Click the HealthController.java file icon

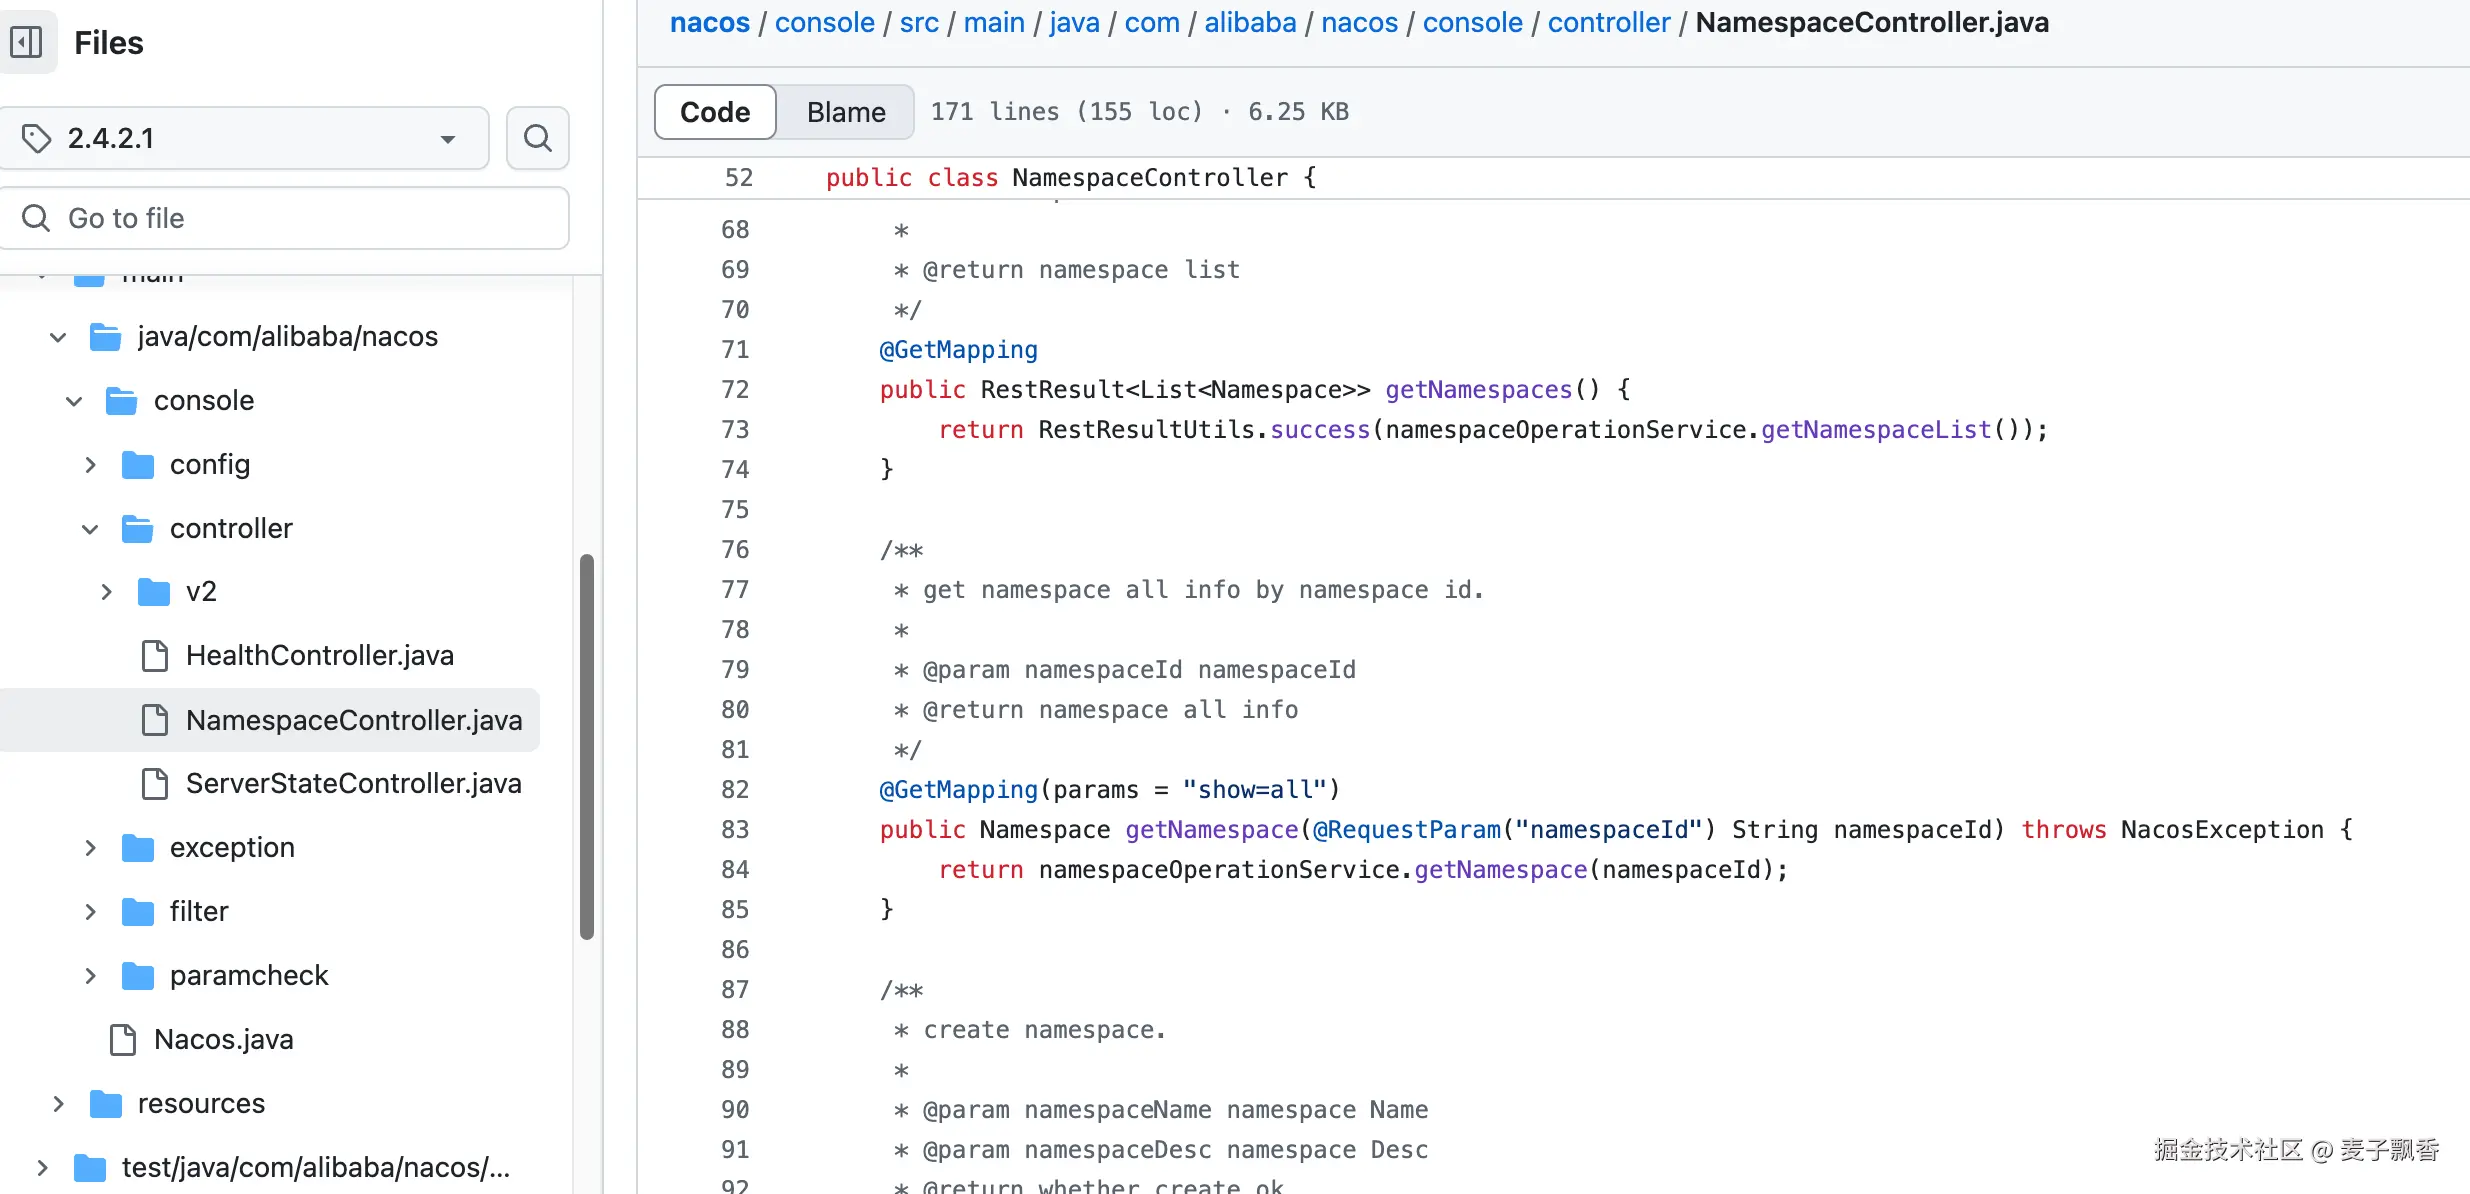[155, 656]
